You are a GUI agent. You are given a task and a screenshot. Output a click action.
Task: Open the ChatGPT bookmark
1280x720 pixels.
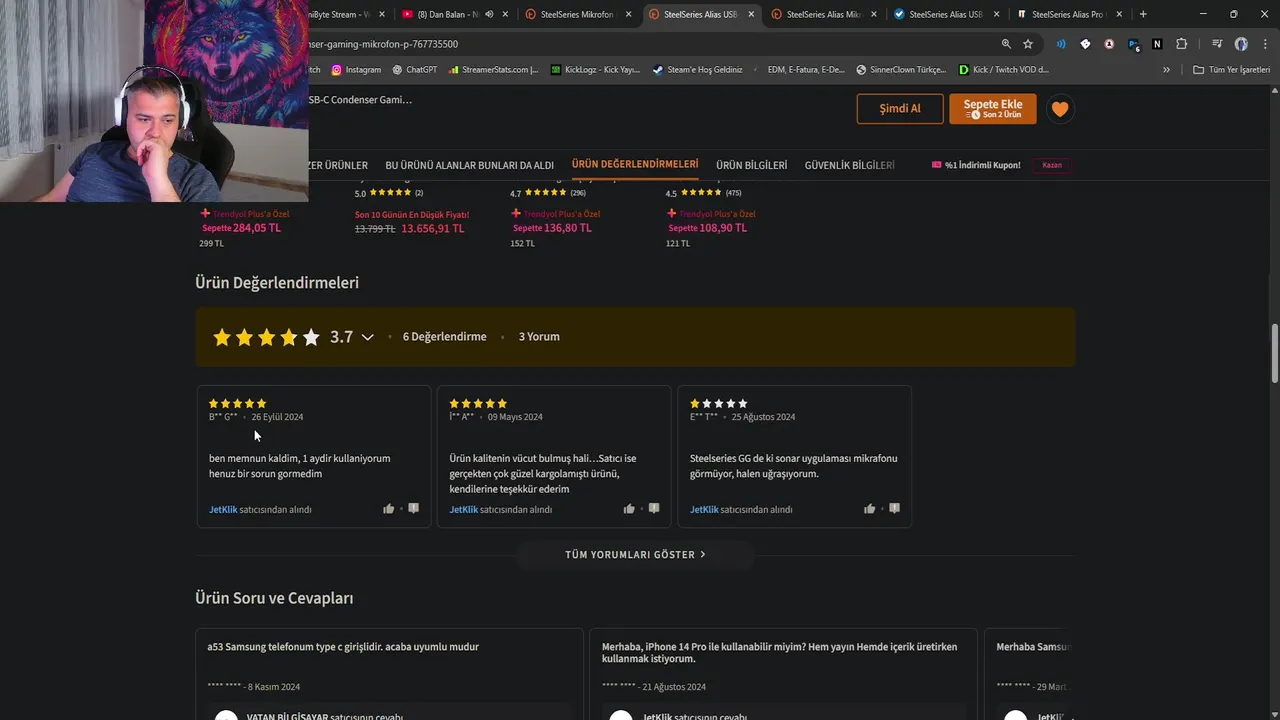[x=414, y=70]
